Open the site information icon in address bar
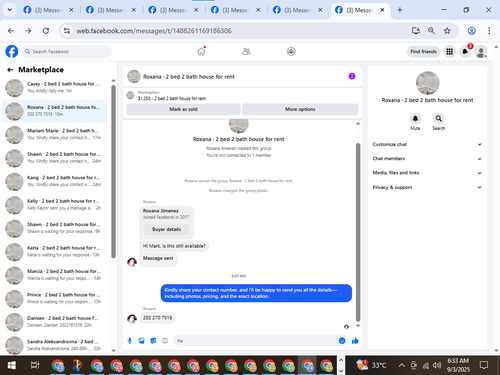Viewport: 500px width, 375px height. click(67, 31)
